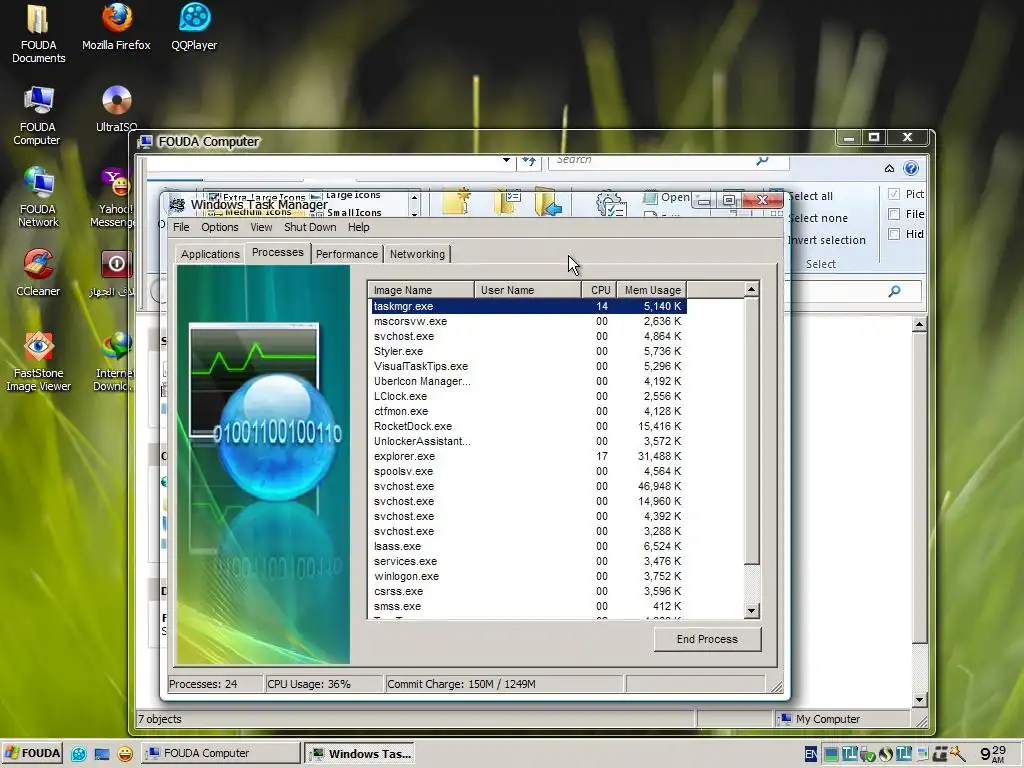Click the blue Help icon in FOUDA Computer window
This screenshot has height=768, width=1024.
[x=911, y=168]
